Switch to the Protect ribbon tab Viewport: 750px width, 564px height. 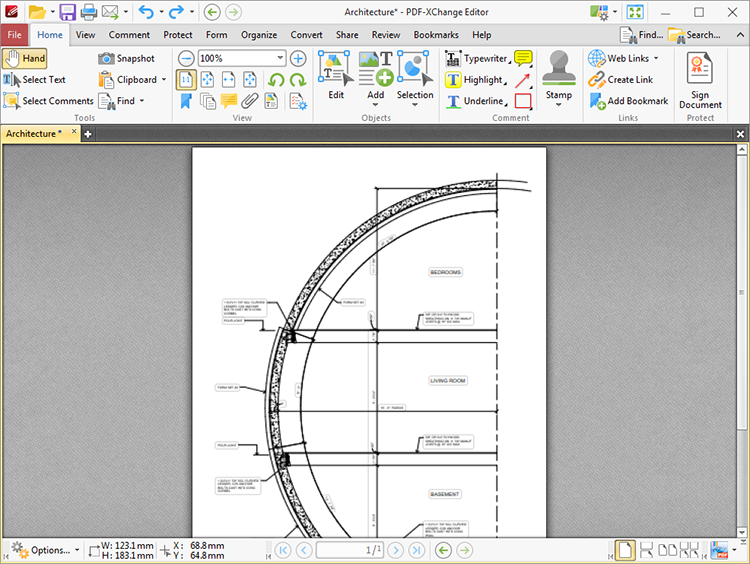point(177,35)
